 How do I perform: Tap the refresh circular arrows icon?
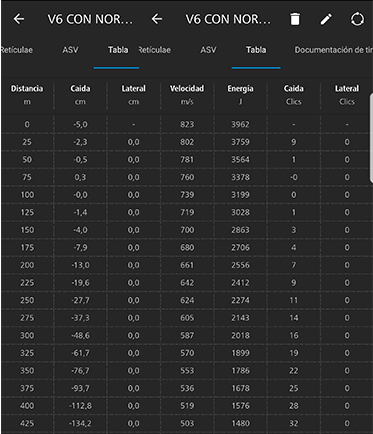pyautogui.click(x=357, y=19)
